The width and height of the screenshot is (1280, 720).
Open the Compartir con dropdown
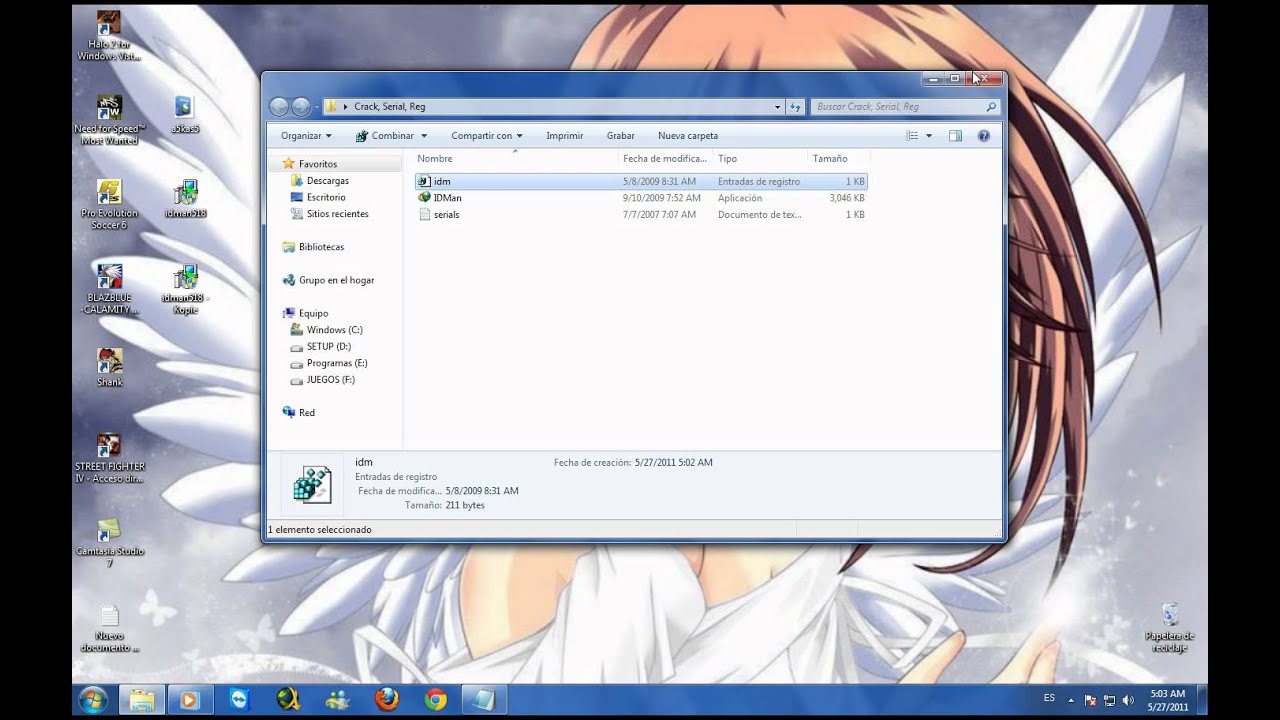tap(487, 136)
